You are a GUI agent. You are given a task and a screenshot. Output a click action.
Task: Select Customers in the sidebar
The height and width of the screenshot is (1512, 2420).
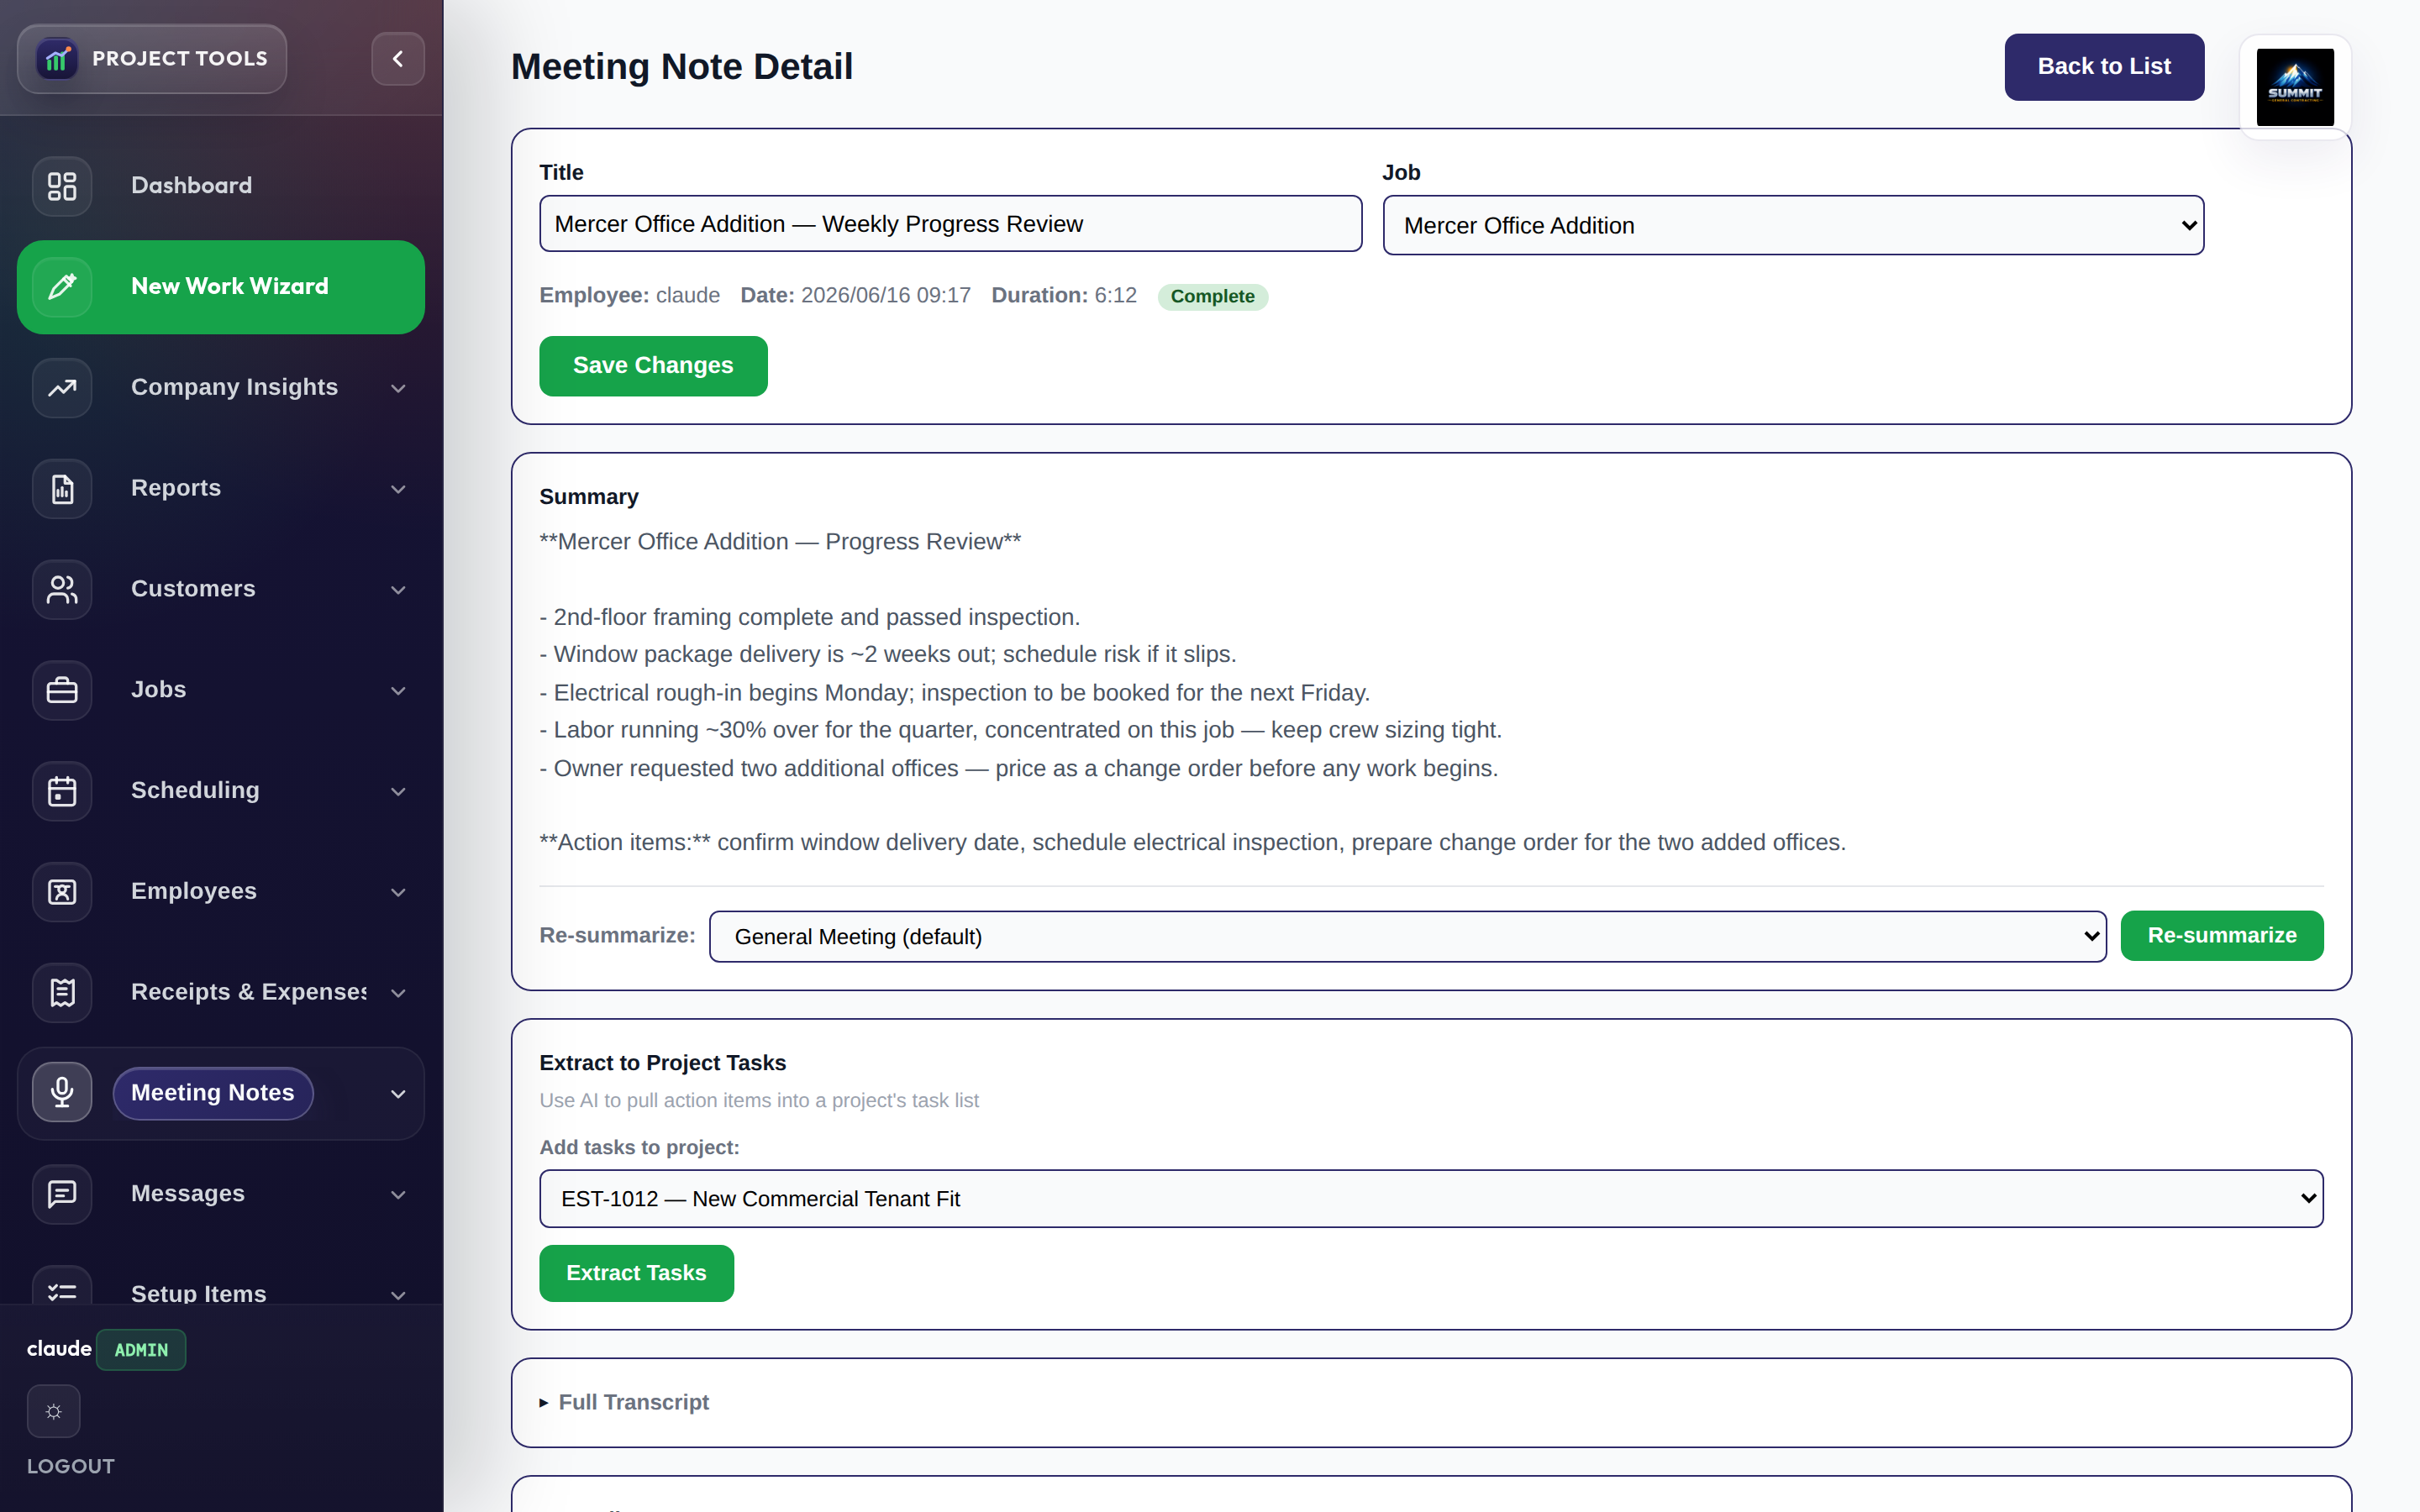[193, 589]
